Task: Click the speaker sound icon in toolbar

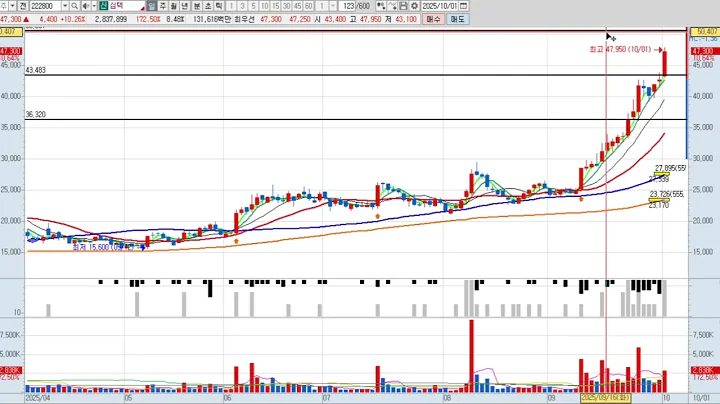Action: pyautogui.click(x=86, y=6)
